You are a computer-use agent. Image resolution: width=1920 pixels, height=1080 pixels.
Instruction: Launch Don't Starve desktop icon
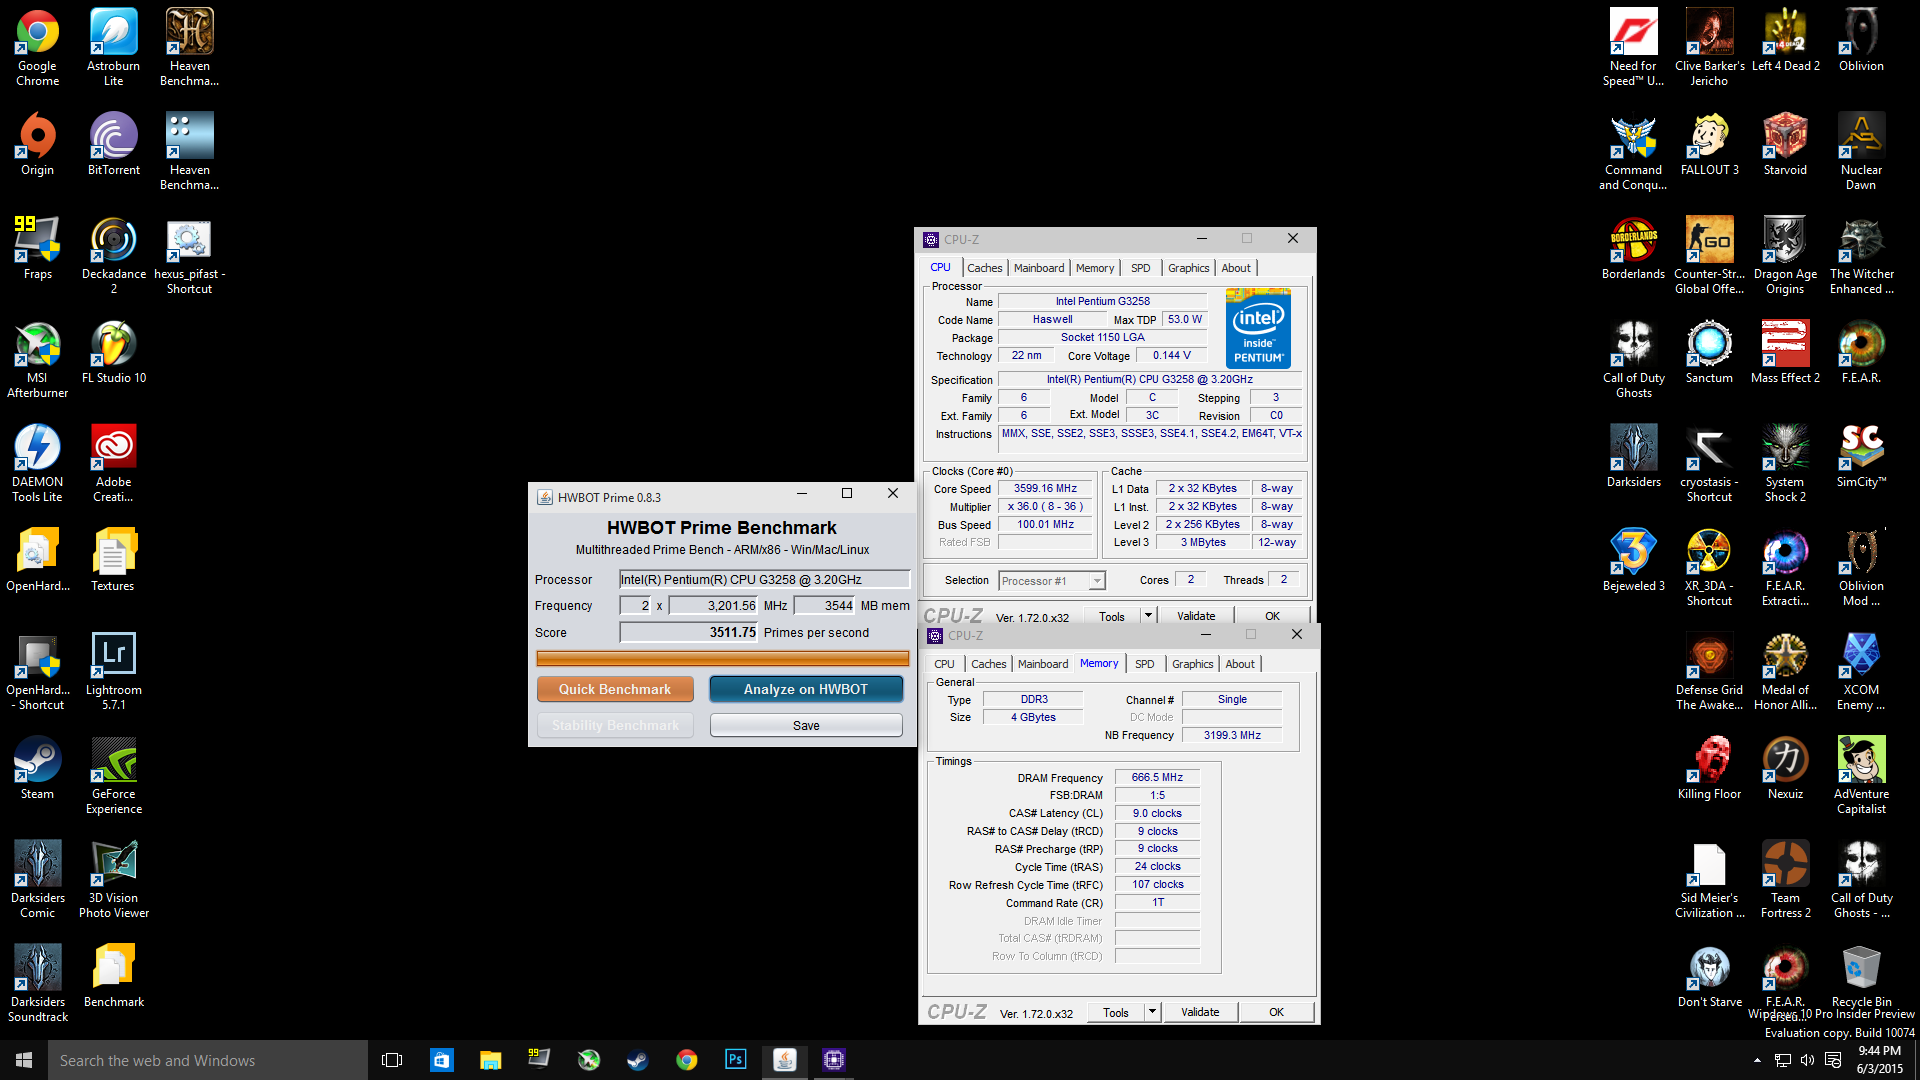[x=1709, y=976]
